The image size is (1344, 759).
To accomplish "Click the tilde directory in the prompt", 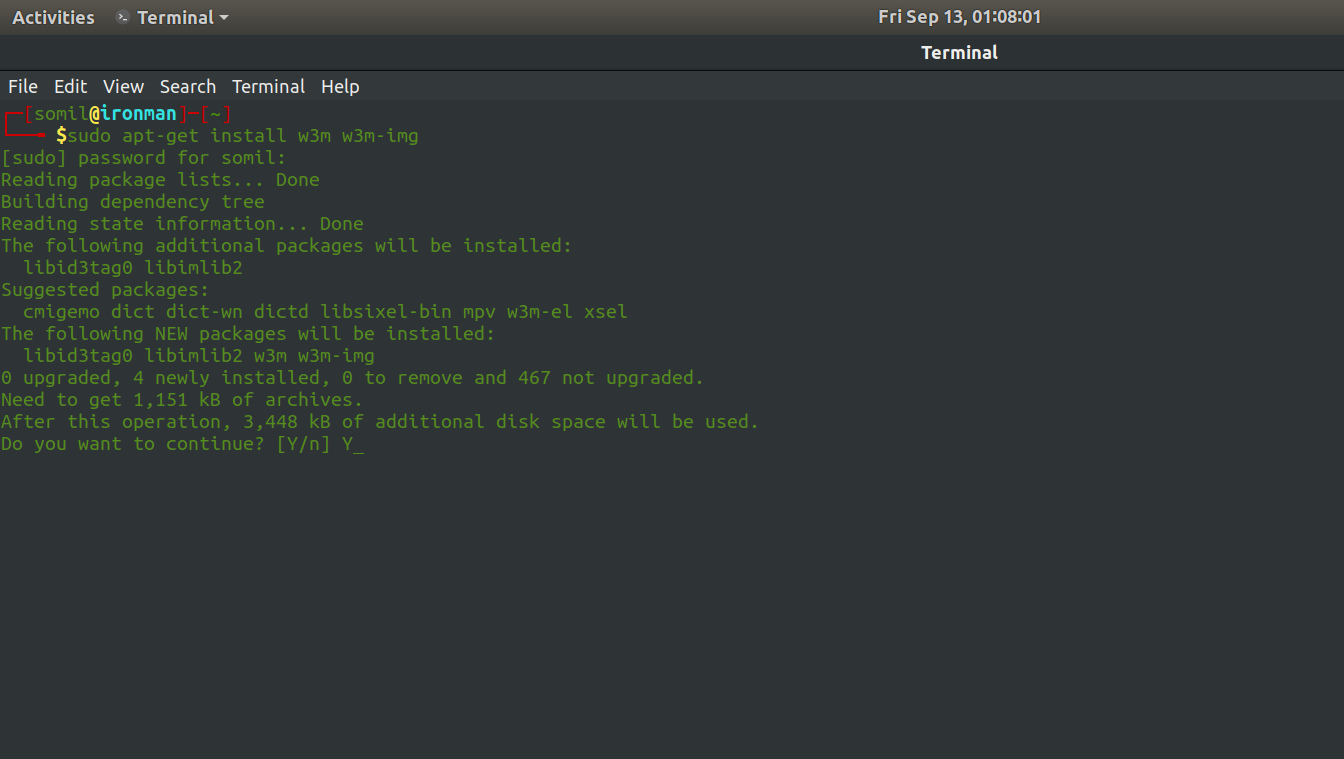I will pos(215,113).
